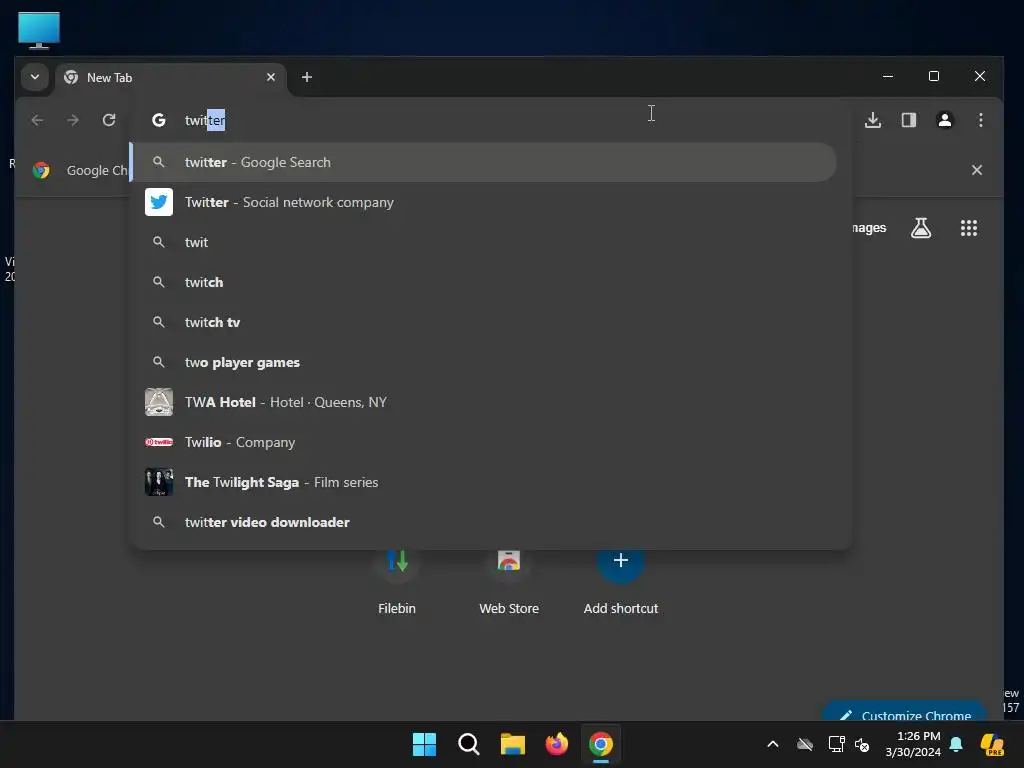This screenshot has width=1024, height=768.
Task: Pick the 'twitch' search suggestion
Action: pyautogui.click(x=484, y=282)
